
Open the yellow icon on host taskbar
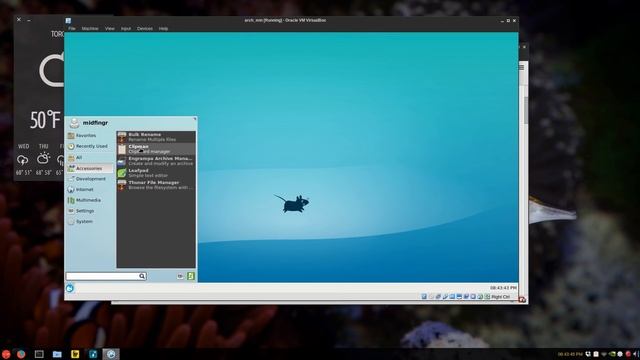point(75,354)
